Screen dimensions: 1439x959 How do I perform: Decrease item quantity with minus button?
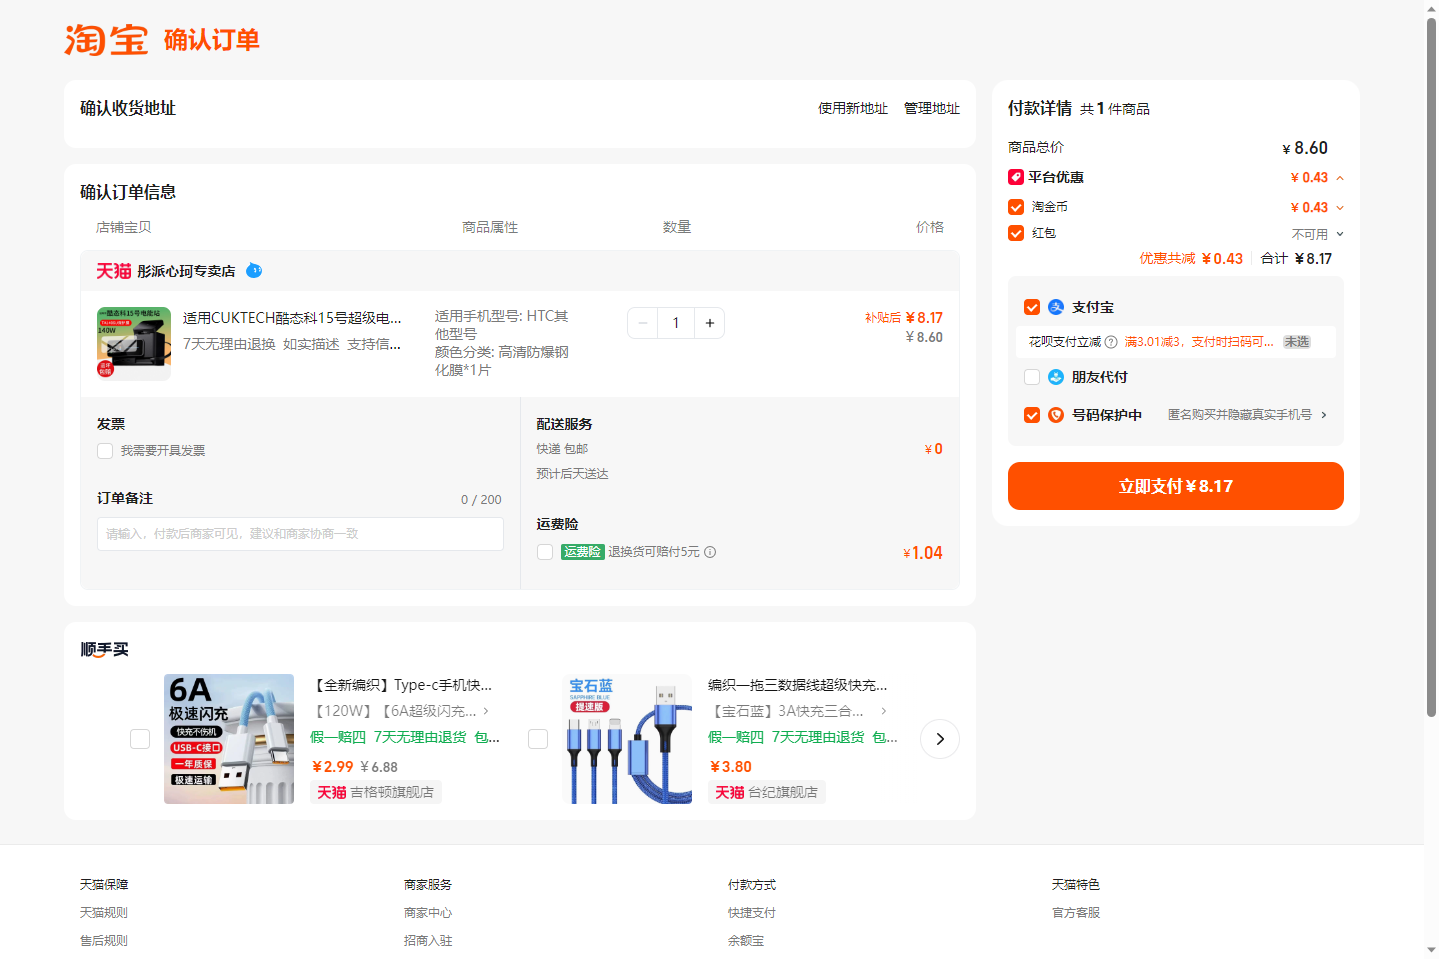point(643,323)
